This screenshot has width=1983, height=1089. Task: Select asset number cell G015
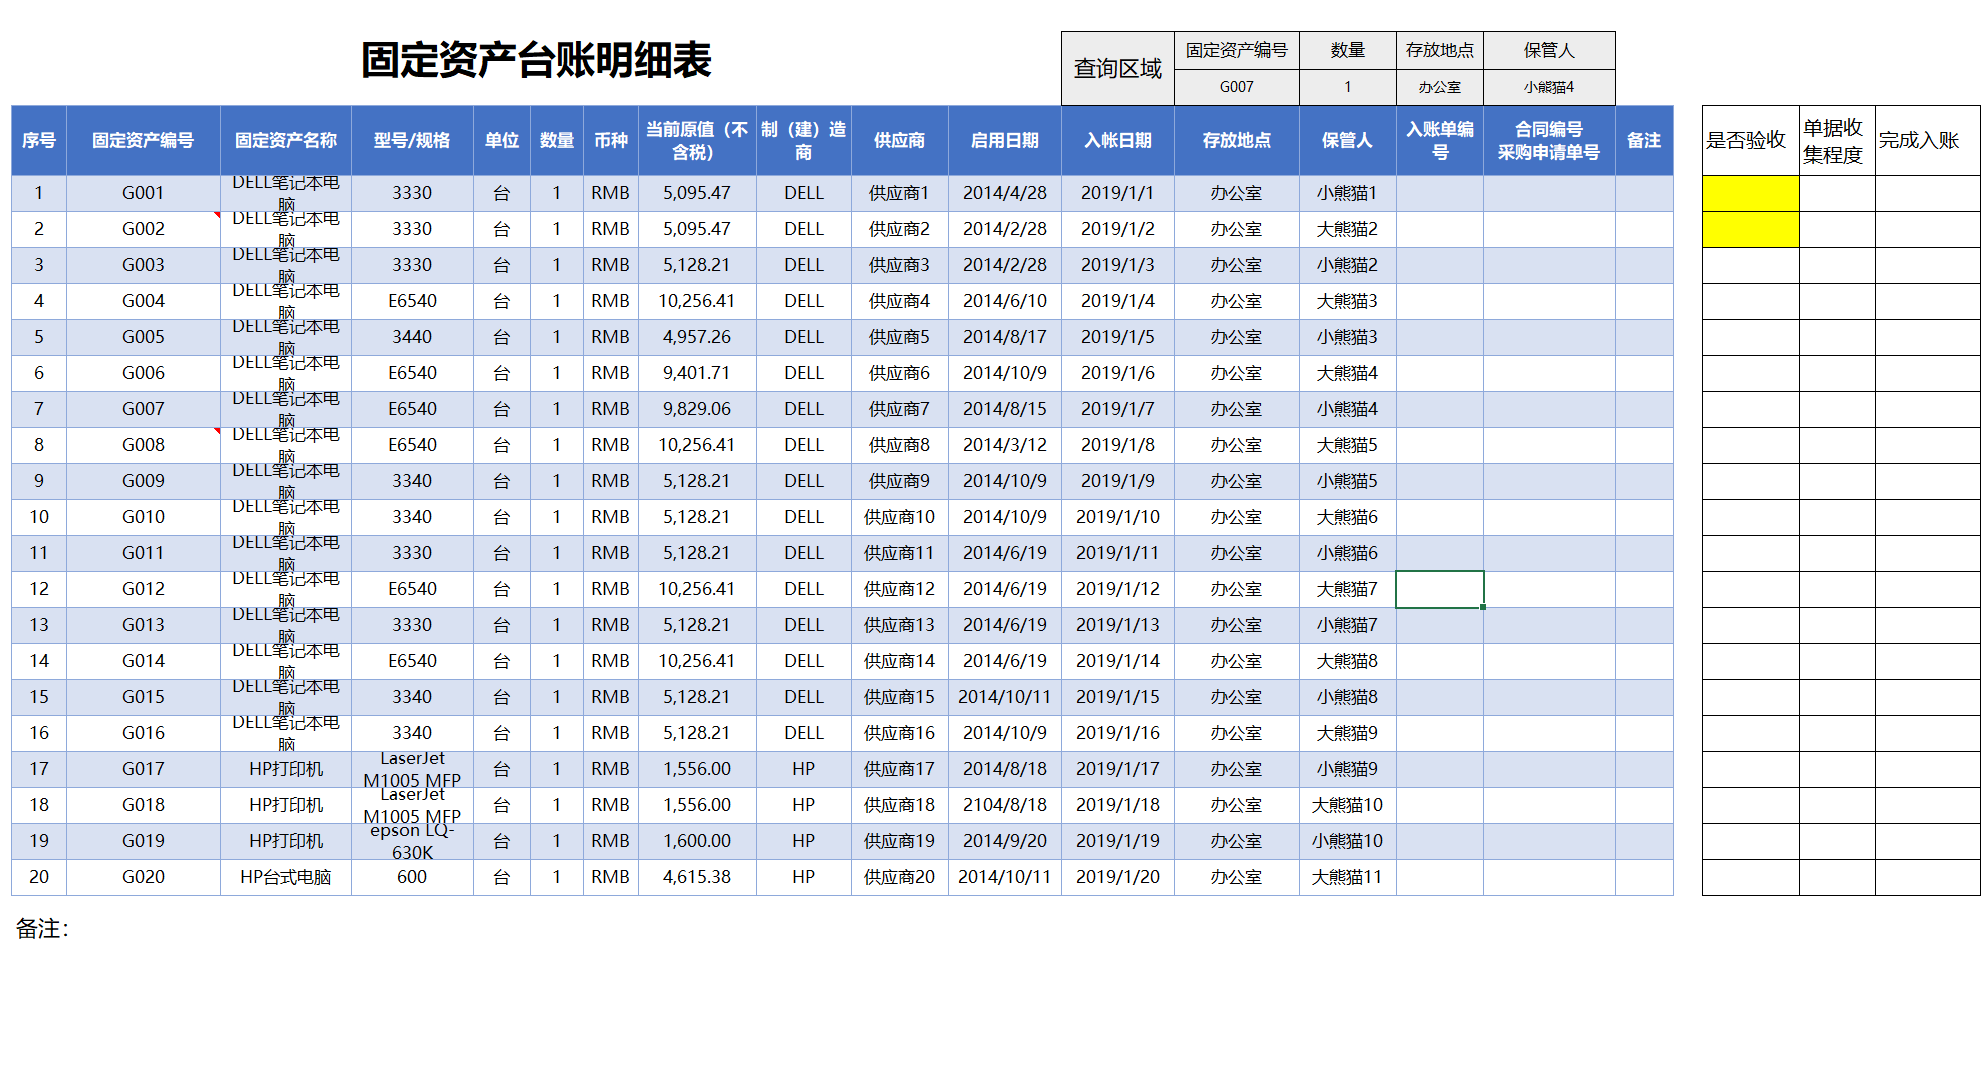point(143,697)
